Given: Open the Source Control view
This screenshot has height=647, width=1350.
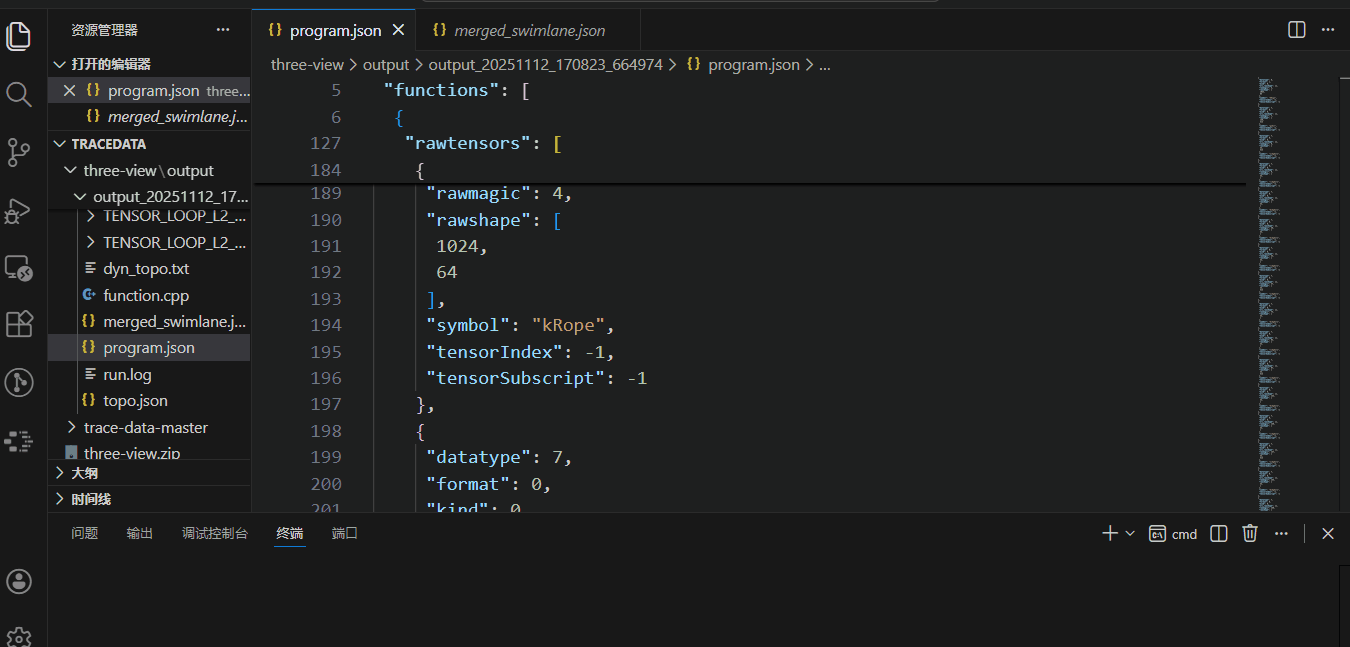Looking at the screenshot, I should tap(19, 152).
